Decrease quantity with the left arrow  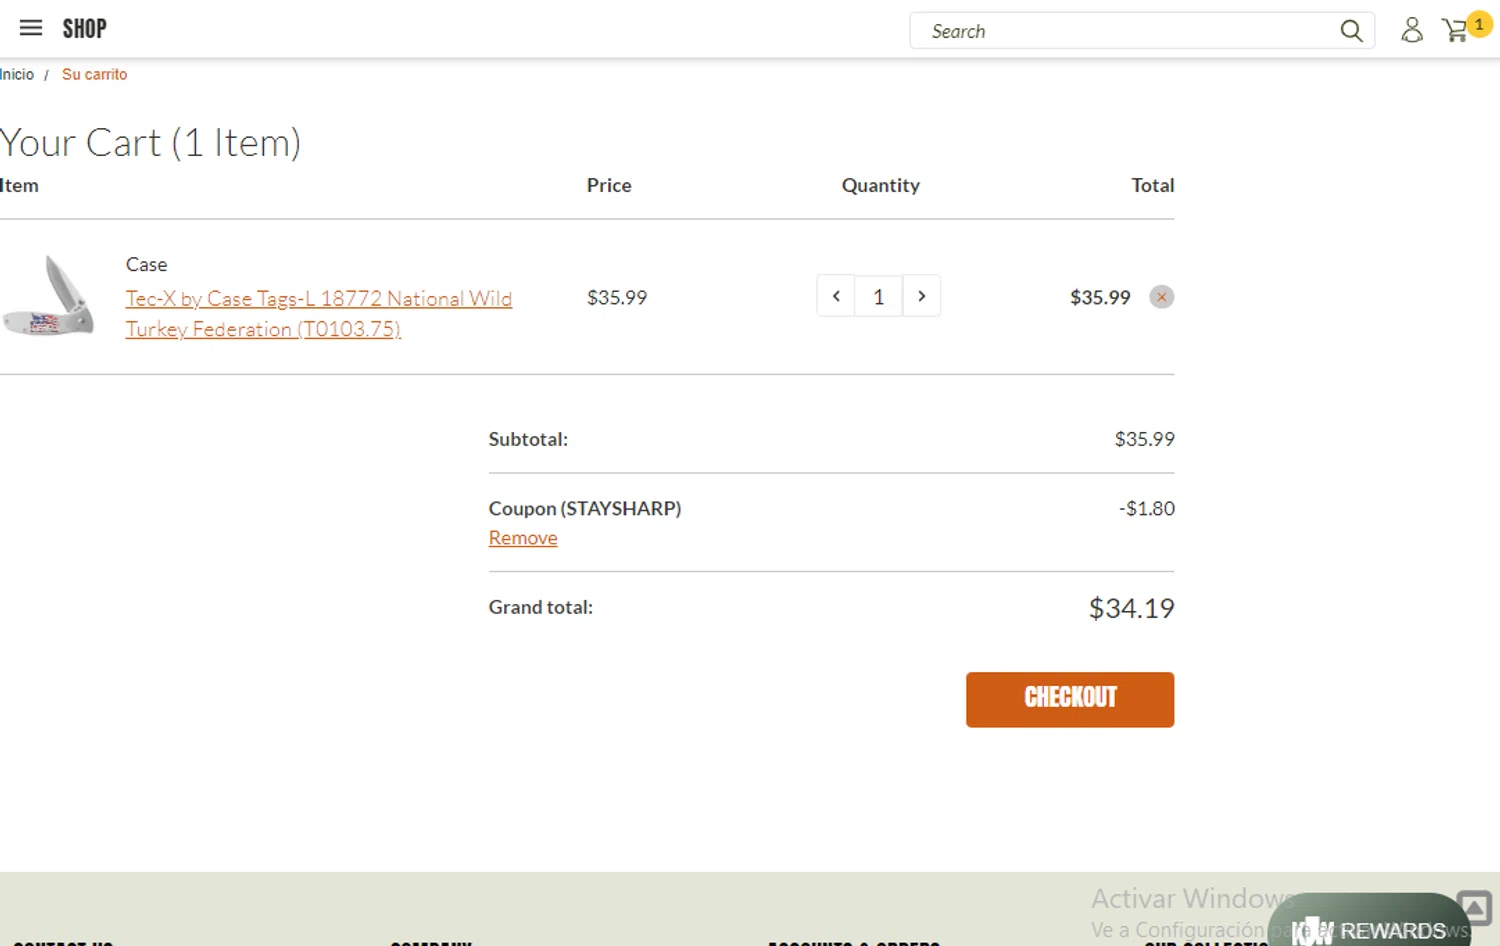tap(836, 296)
